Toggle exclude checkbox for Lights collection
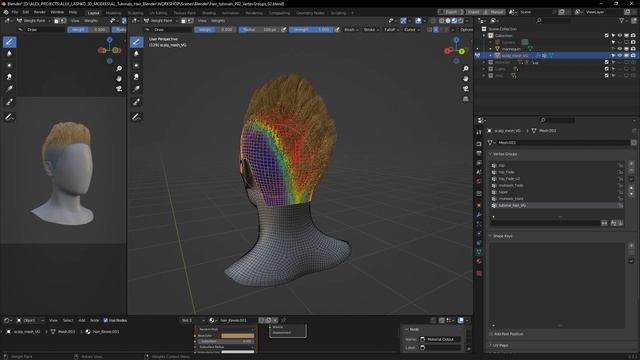Image resolution: width=640 pixels, height=360 pixels. [607, 69]
